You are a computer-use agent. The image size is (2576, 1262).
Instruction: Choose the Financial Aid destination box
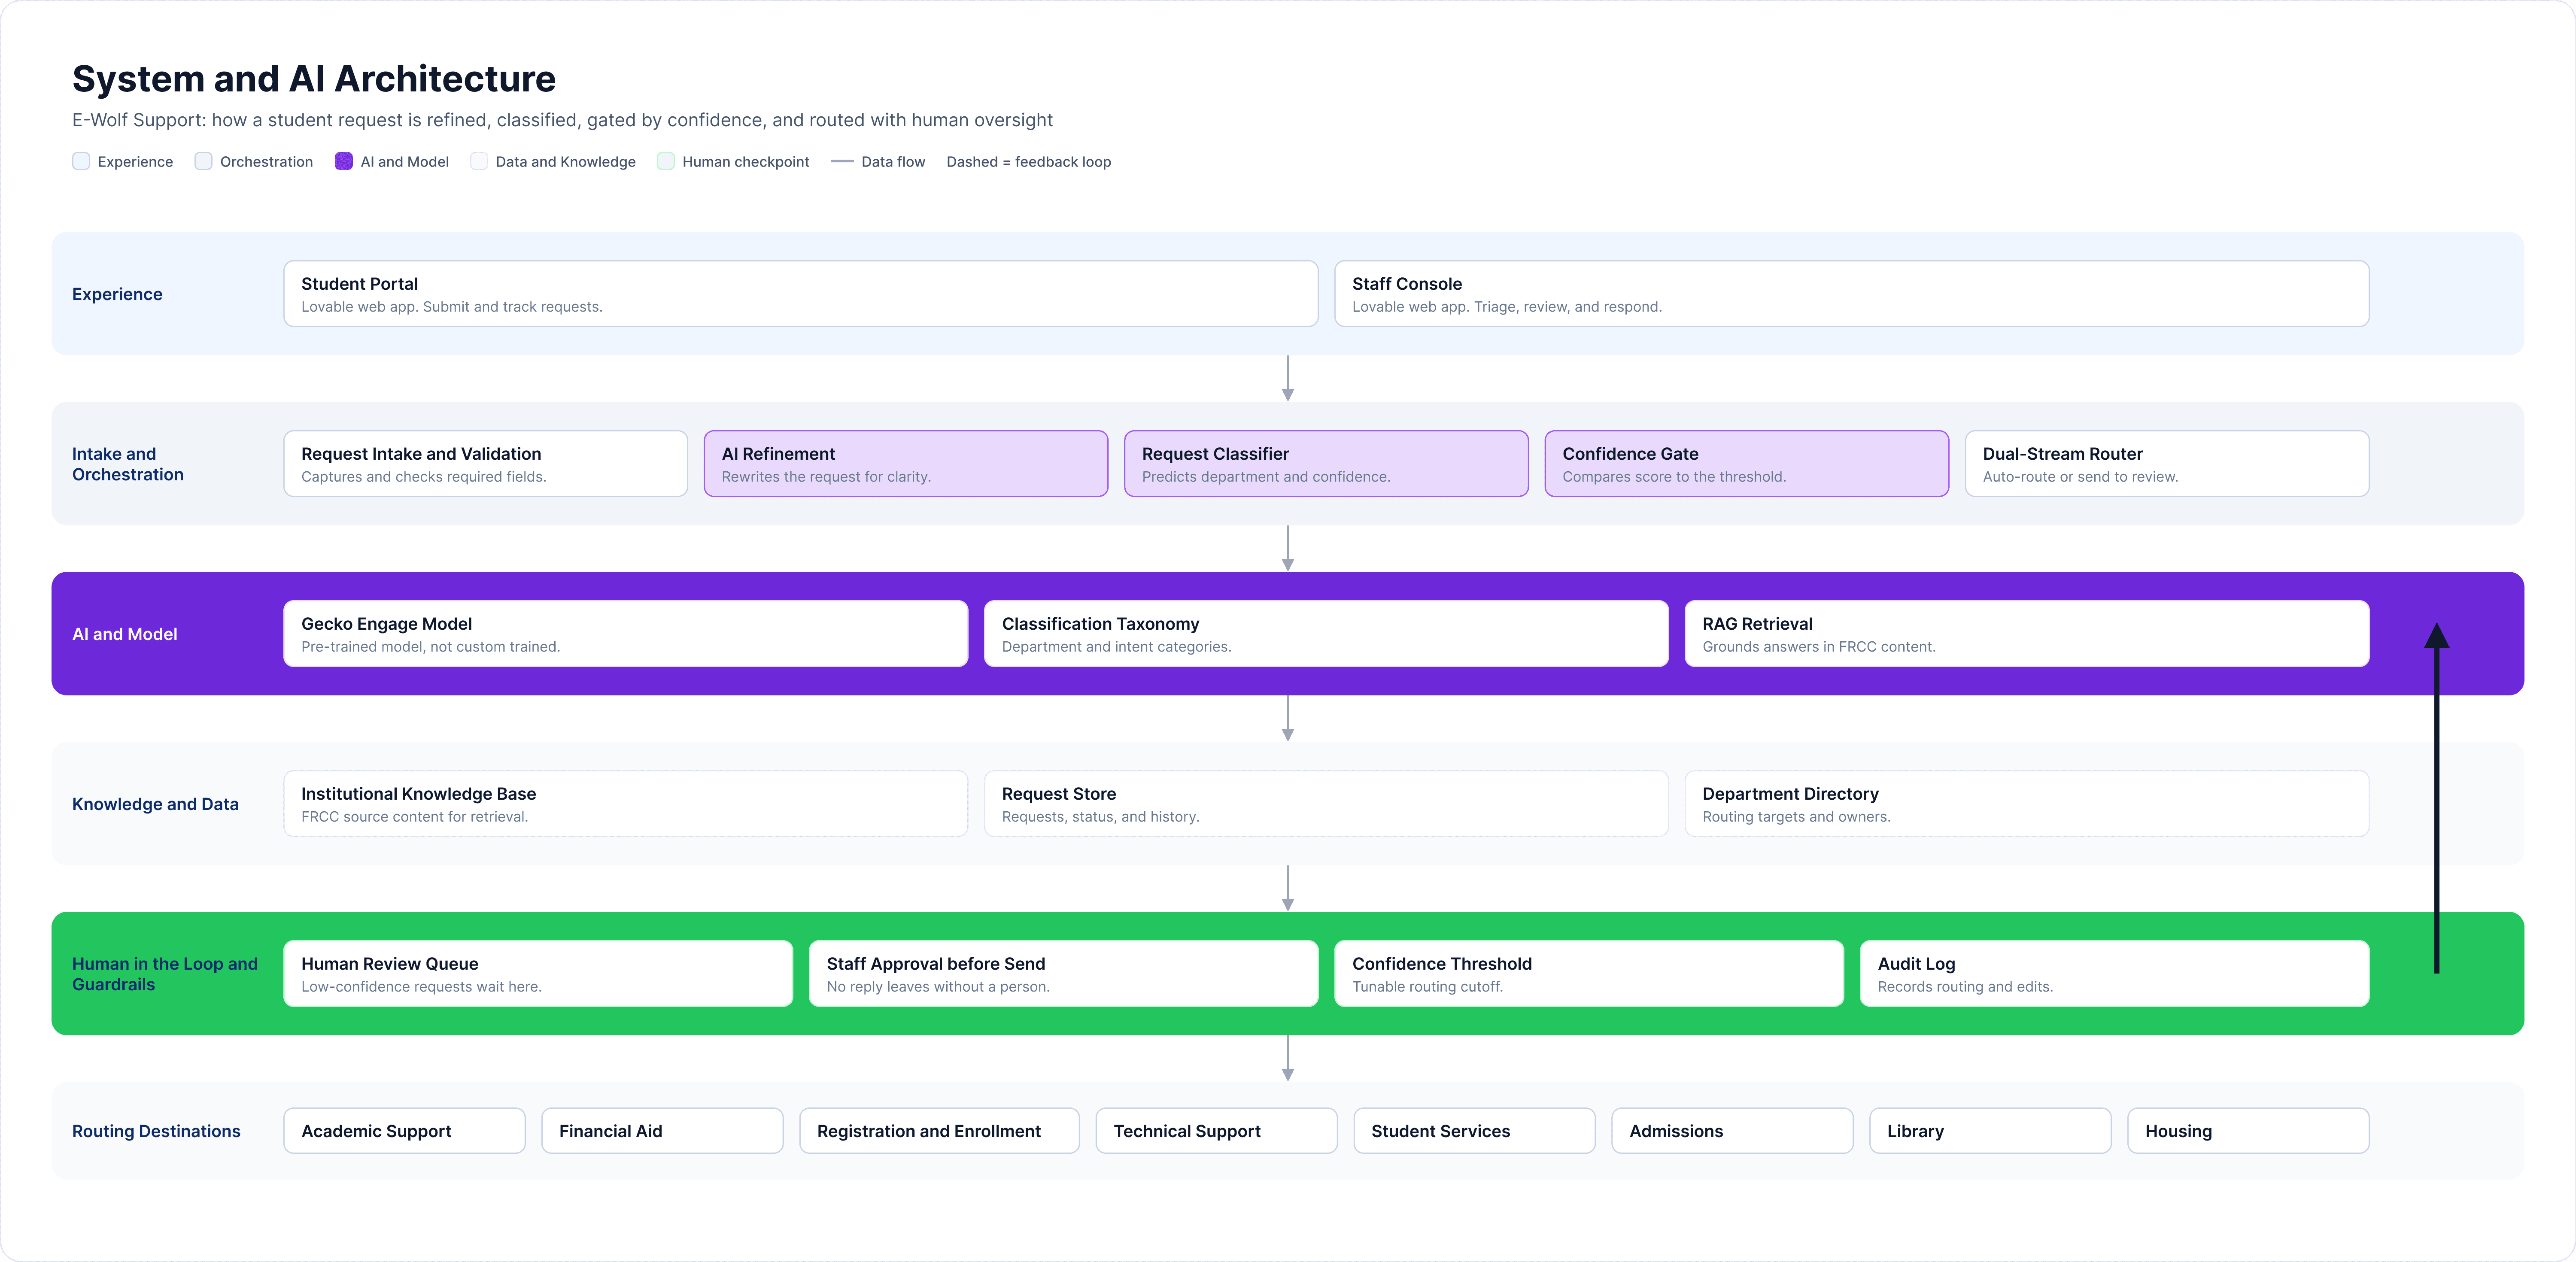coord(662,1131)
